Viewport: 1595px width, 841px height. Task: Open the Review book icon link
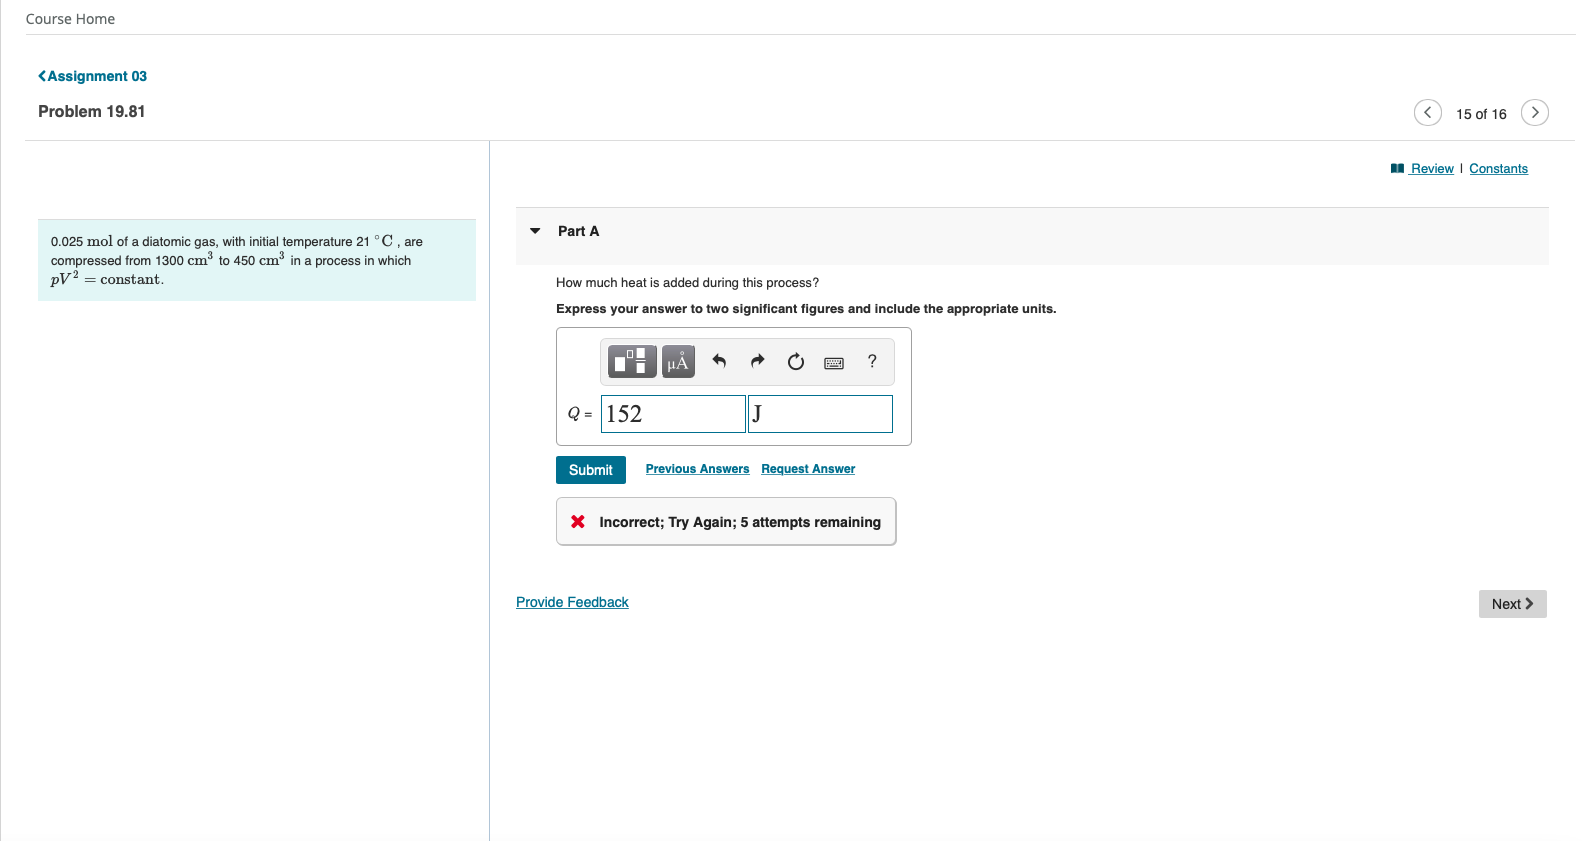pyautogui.click(x=1422, y=168)
